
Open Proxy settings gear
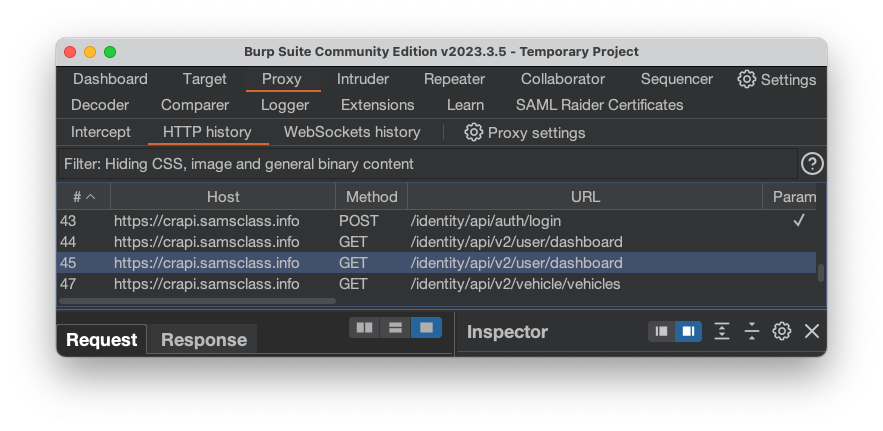pos(474,132)
